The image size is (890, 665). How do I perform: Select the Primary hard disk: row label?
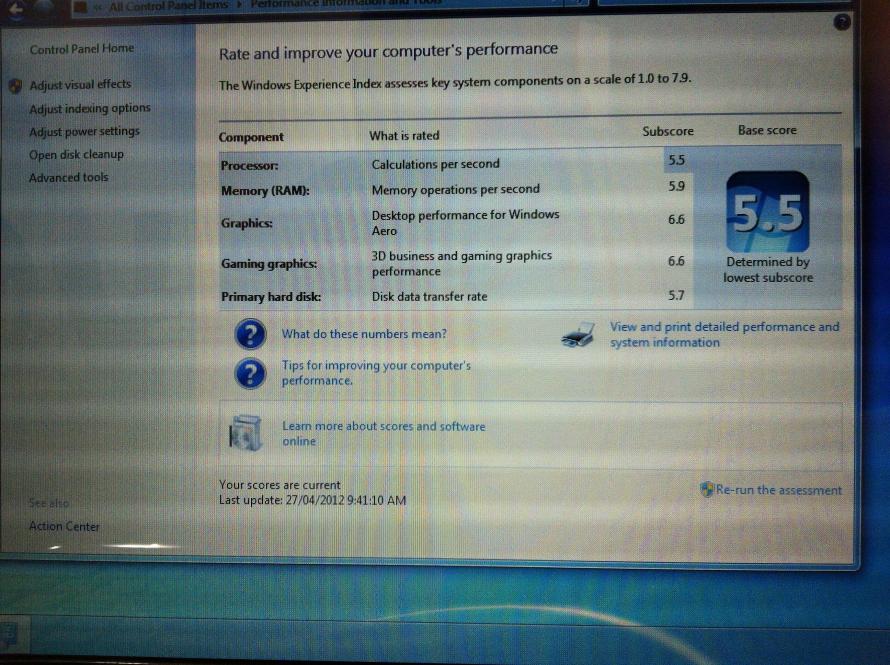[271, 297]
